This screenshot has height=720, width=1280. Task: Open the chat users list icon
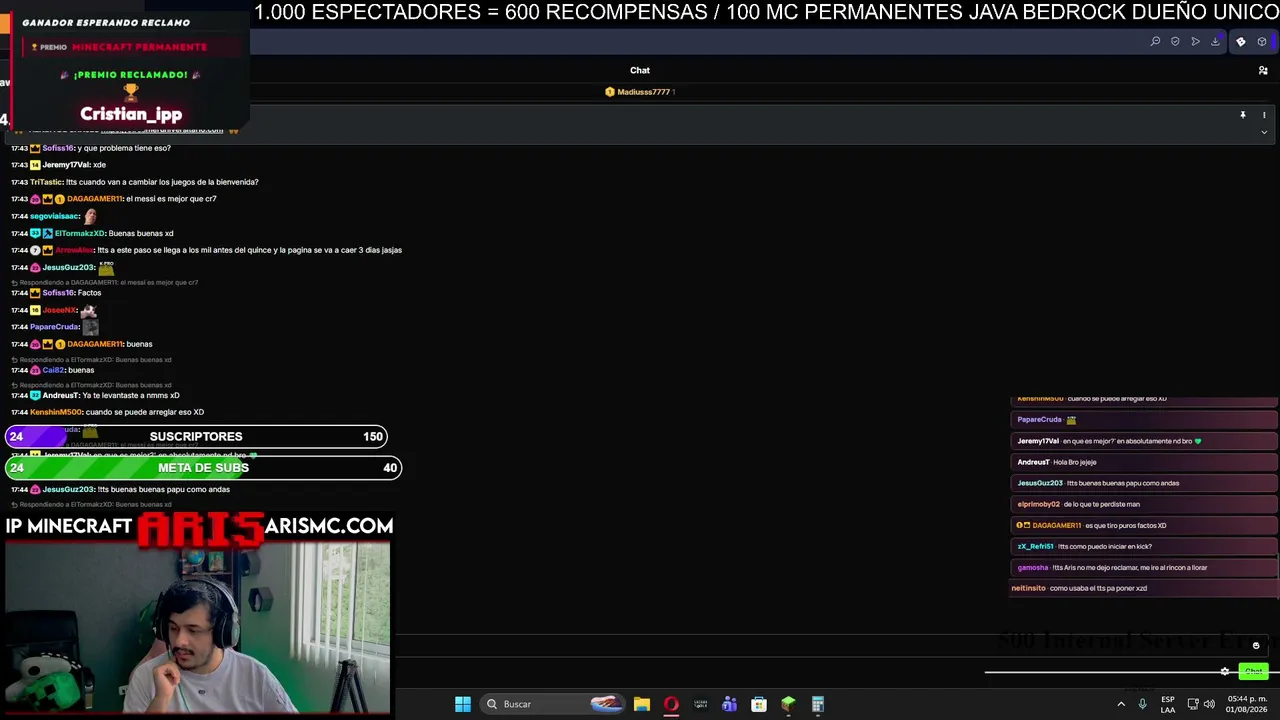[x=1263, y=70]
